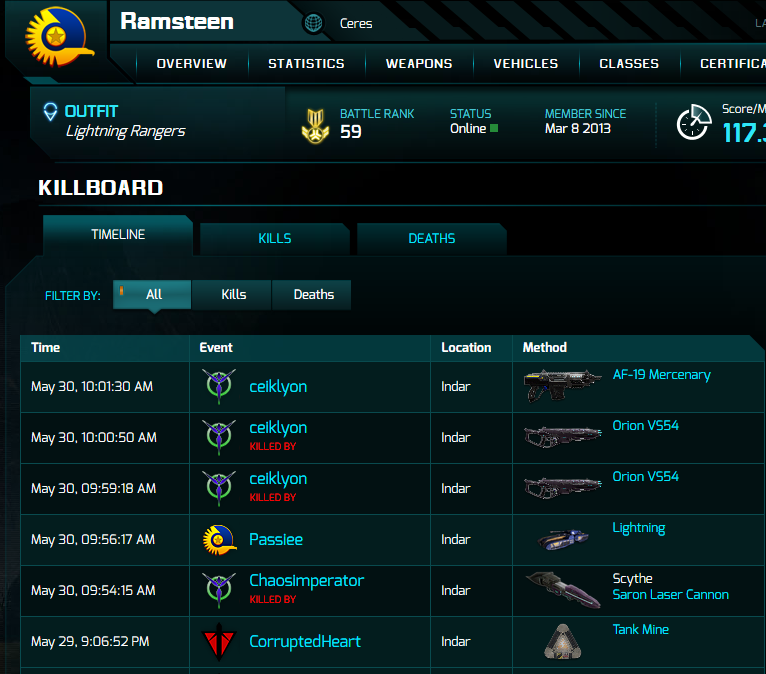The width and height of the screenshot is (766, 674).
Task: Open the Weapons section
Action: click(x=419, y=63)
